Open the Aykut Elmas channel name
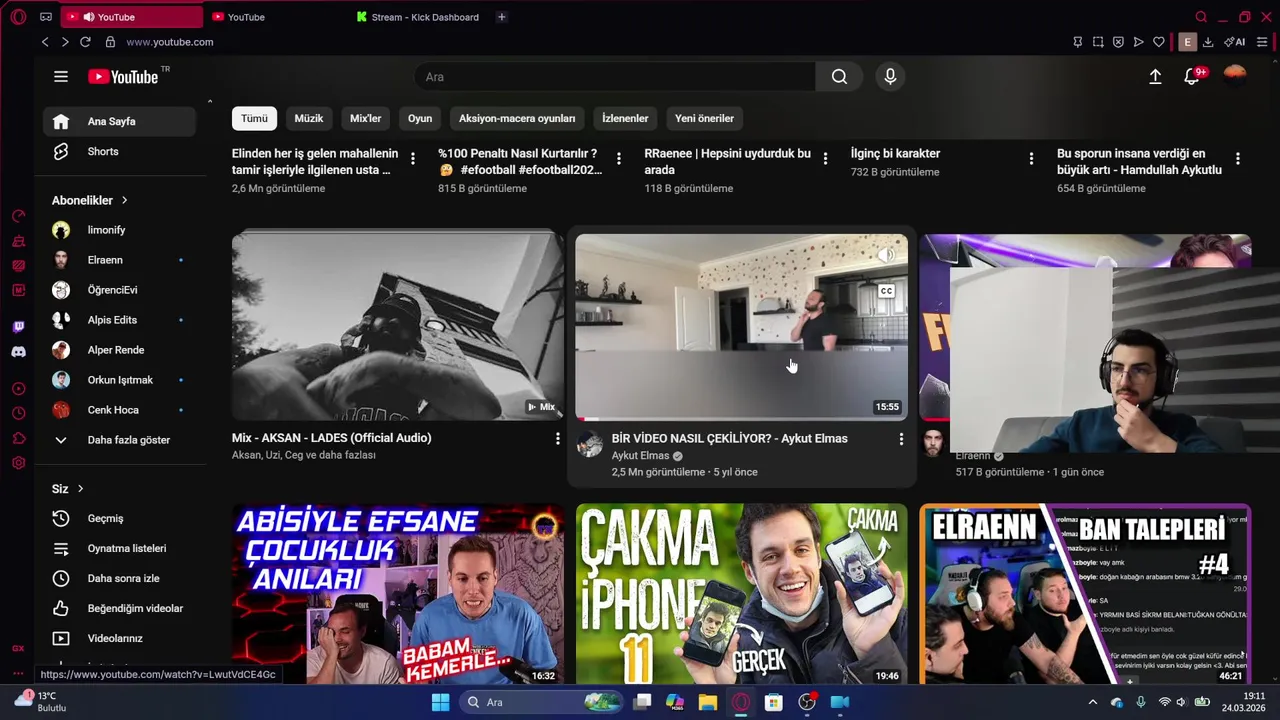Screen dimensions: 1280x720 [640, 456]
